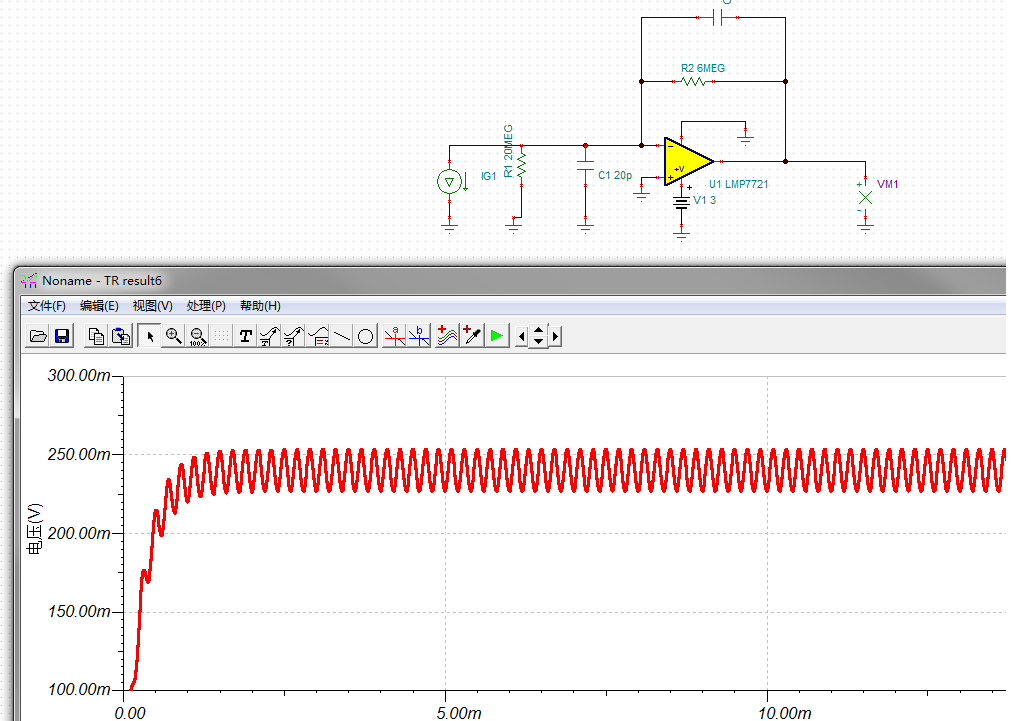Open the 帮助(H) menu
The width and height of the screenshot is (1019, 721).
(260, 306)
